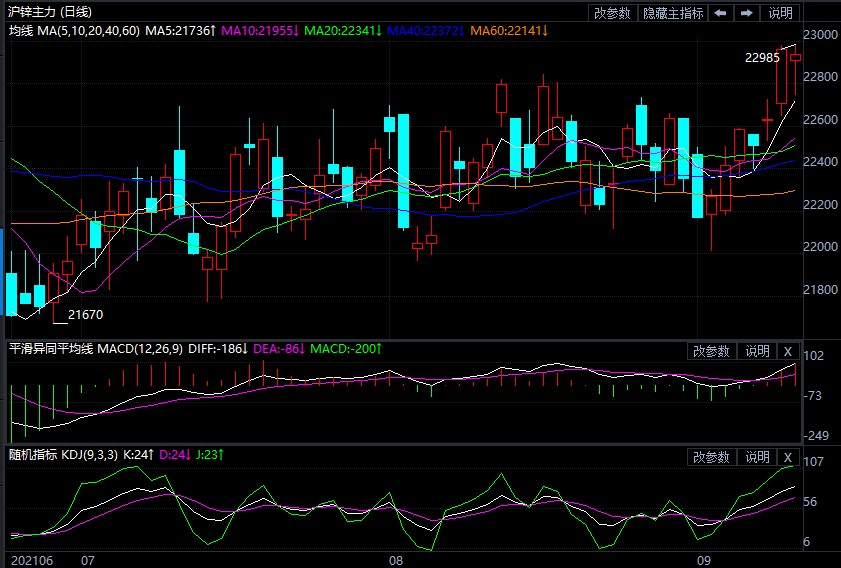This screenshot has height=568, width=841.
Task: Click the 均线 MA(5,10,20,40,60) indicator label
Action: tap(75, 31)
